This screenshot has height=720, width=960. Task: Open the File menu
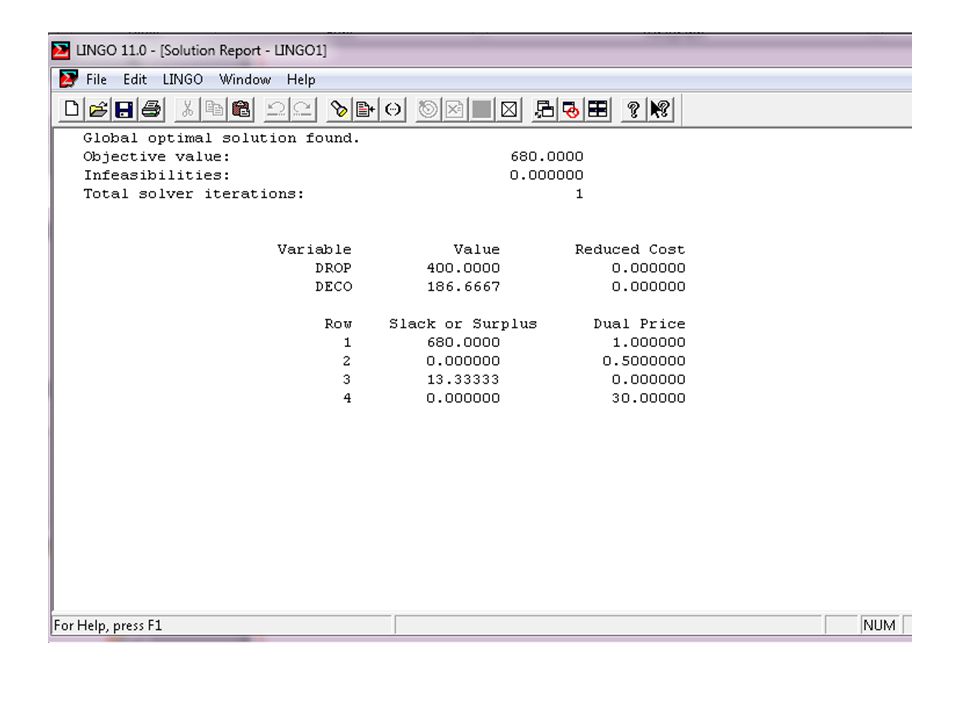point(96,80)
